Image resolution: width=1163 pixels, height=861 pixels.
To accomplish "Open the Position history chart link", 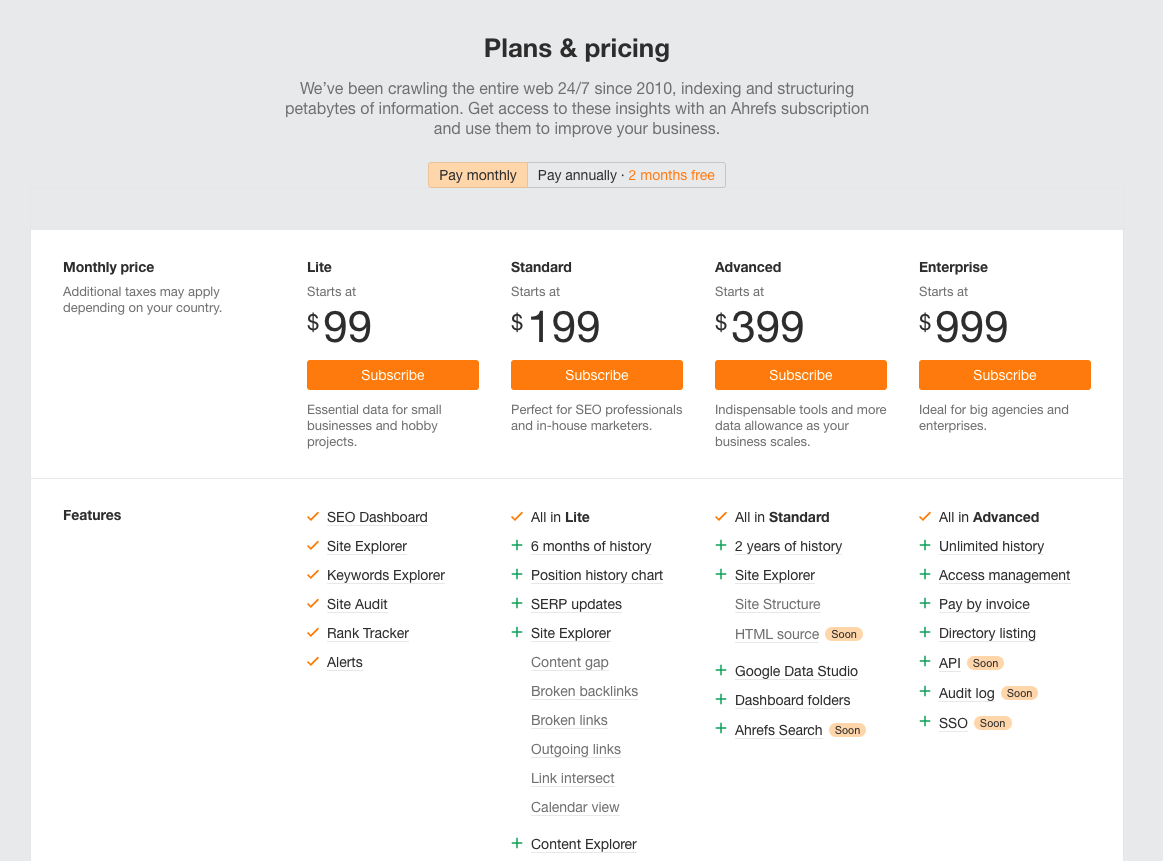I will tap(597, 575).
